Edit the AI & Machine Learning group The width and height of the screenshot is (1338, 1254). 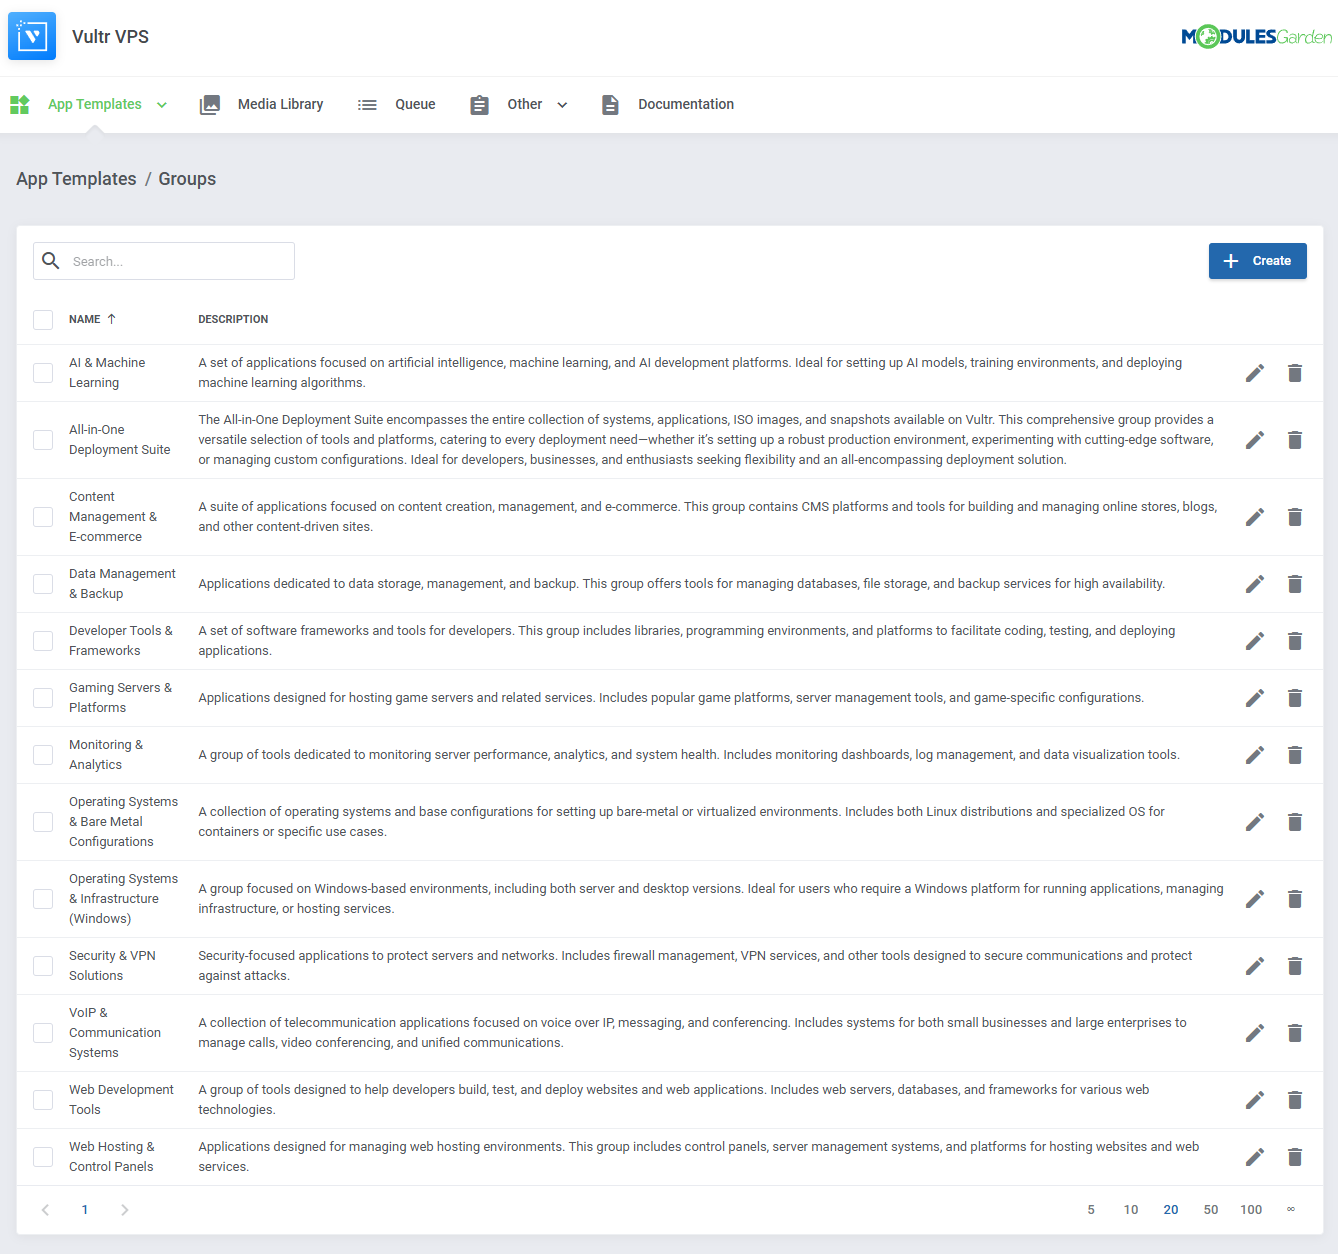point(1254,372)
